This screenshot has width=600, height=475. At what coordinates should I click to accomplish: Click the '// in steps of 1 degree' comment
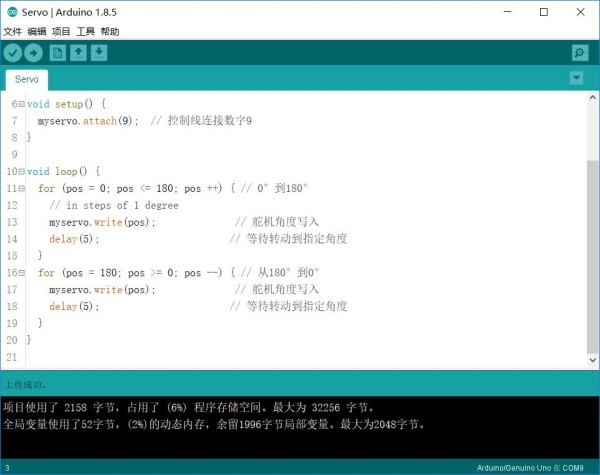(x=114, y=206)
